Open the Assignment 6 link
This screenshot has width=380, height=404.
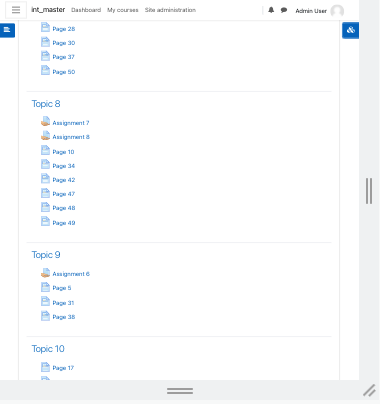[x=71, y=274]
